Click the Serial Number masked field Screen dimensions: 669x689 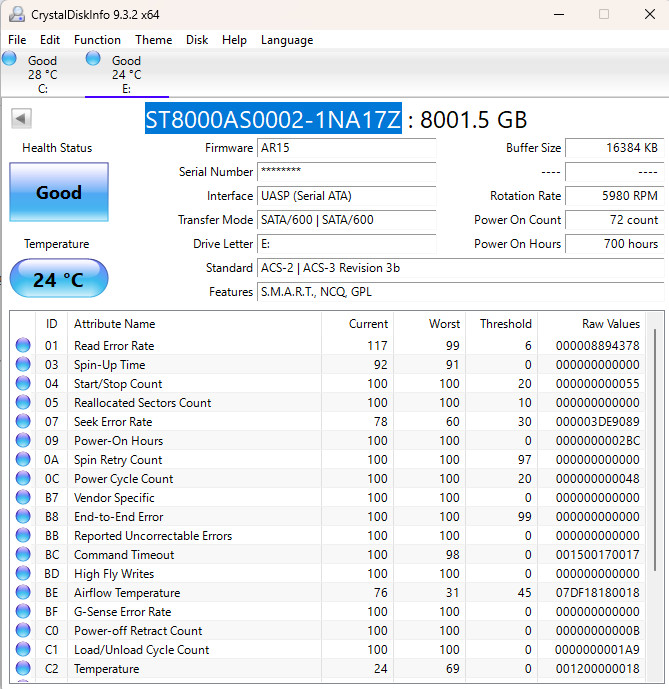coord(346,171)
